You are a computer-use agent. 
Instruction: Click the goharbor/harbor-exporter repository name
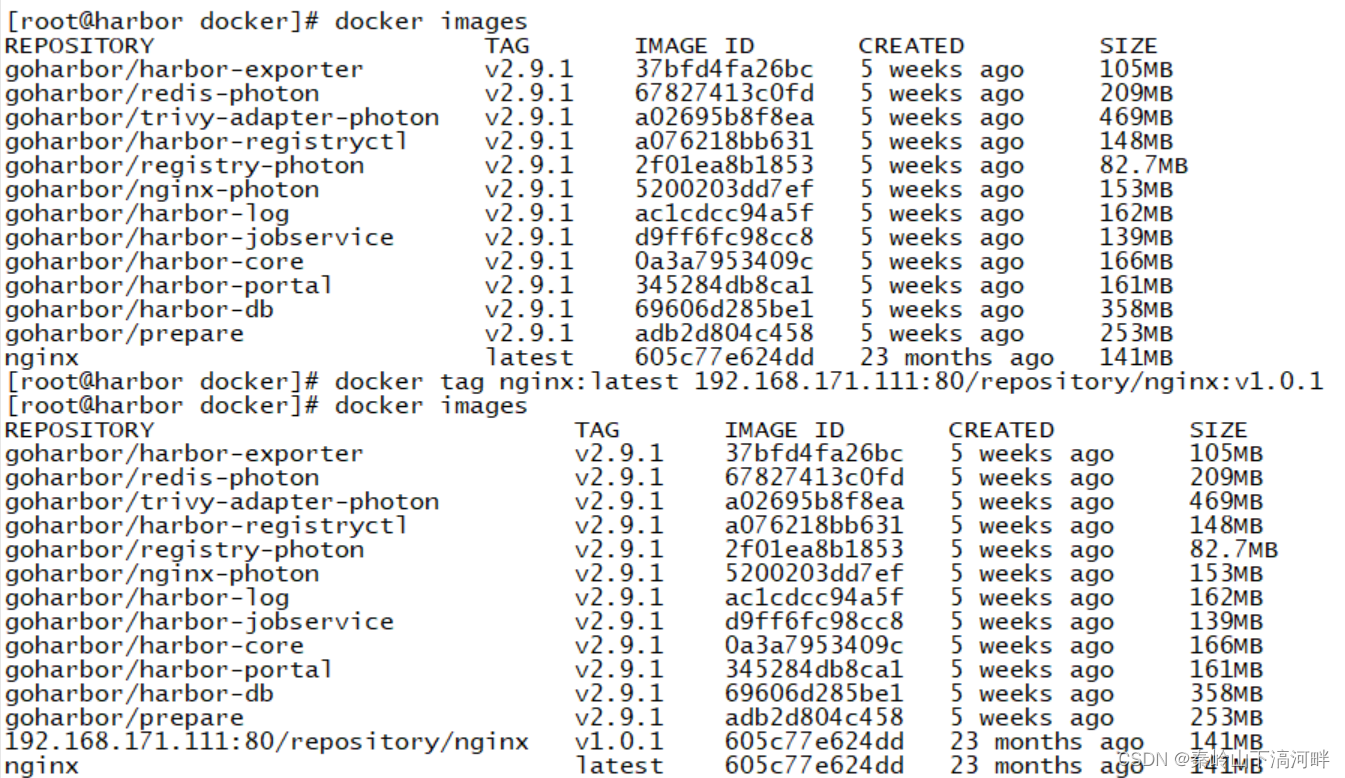click(x=185, y=69)
